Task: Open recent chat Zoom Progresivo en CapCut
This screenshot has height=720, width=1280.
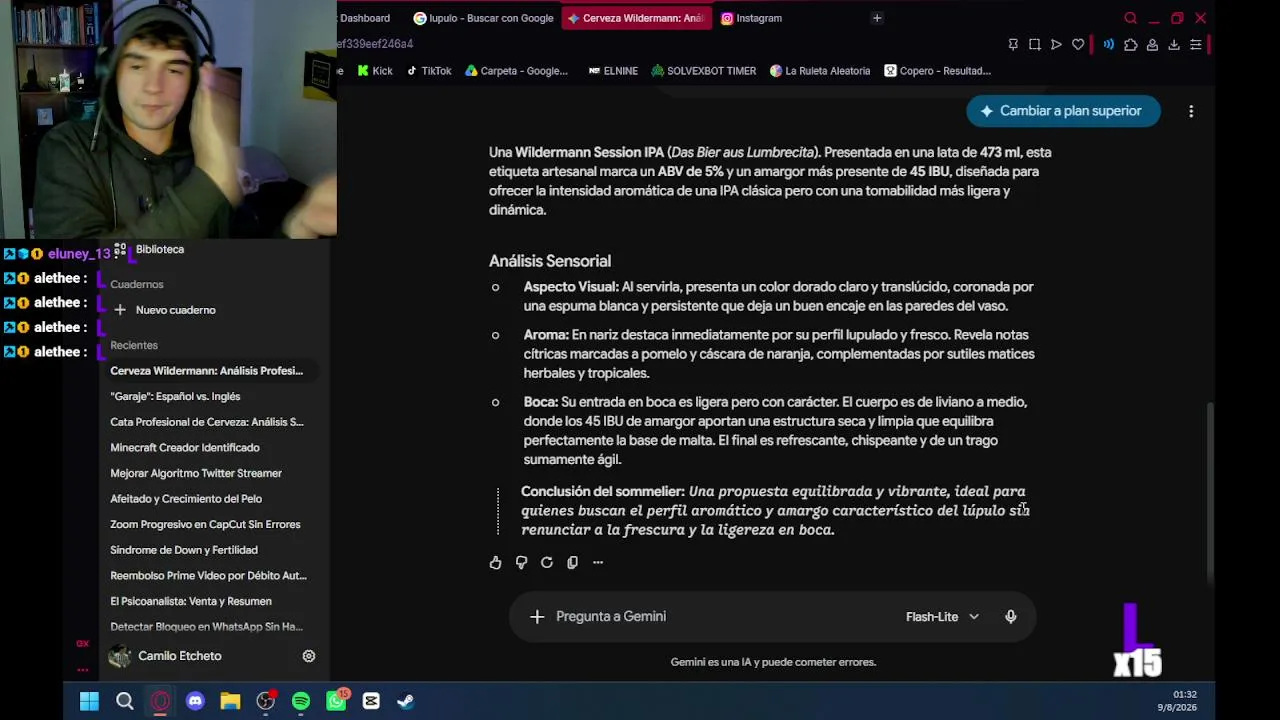Action: point(205,524)
